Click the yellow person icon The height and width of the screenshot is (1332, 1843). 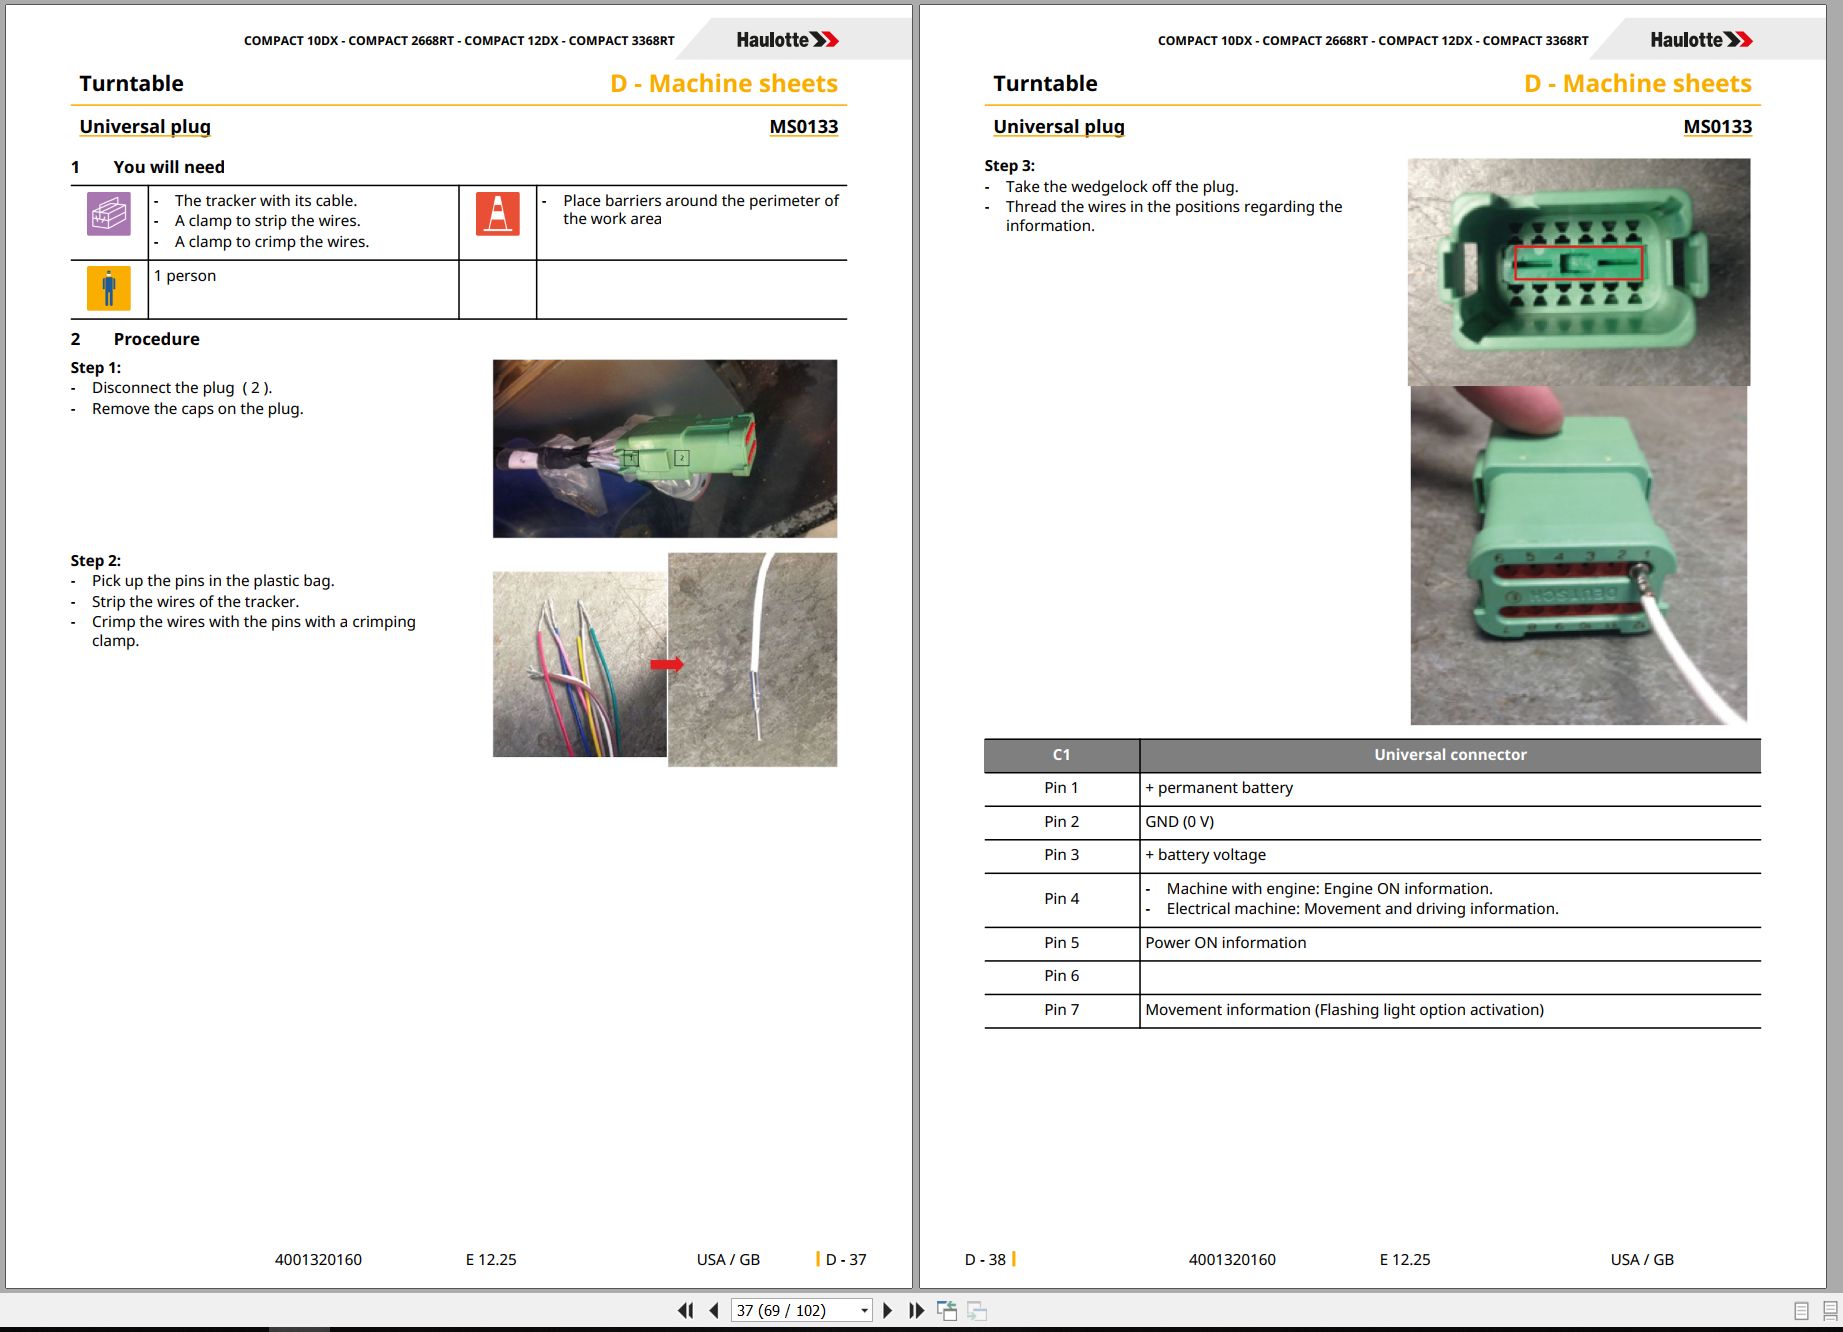click(x=109, y=289)
